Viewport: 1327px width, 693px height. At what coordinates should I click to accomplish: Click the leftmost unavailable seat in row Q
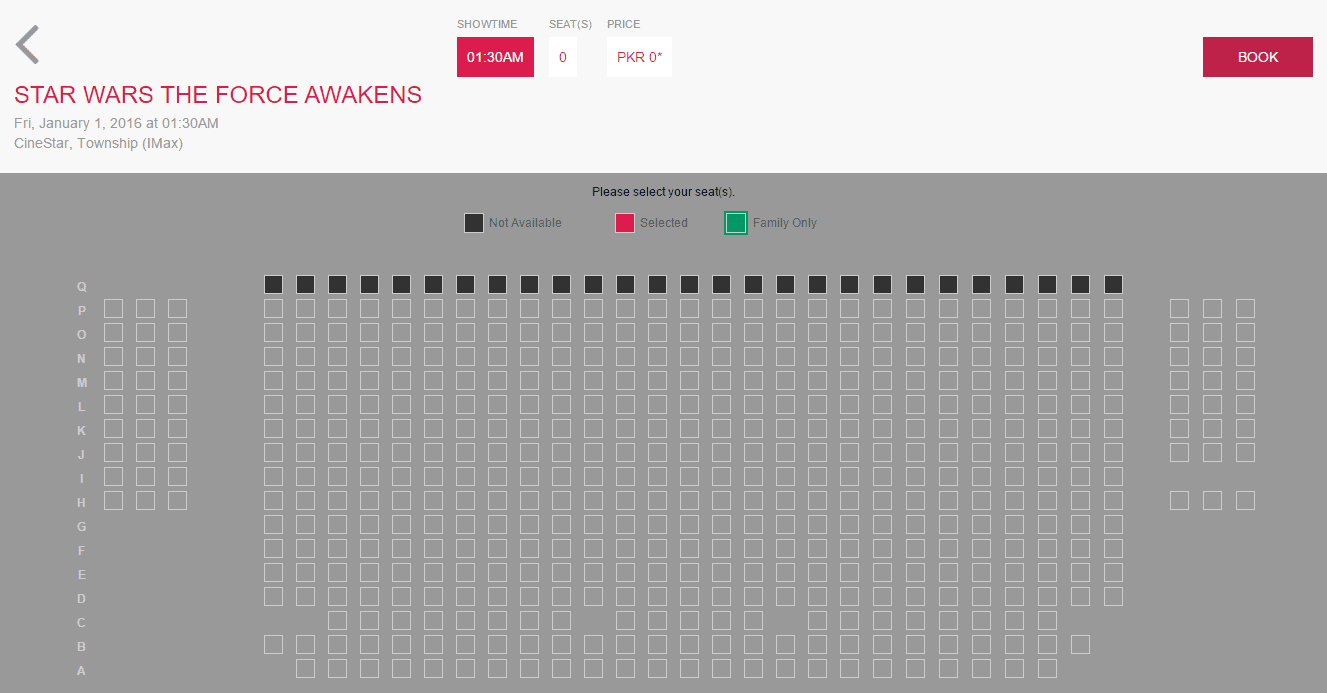point(273,284)
